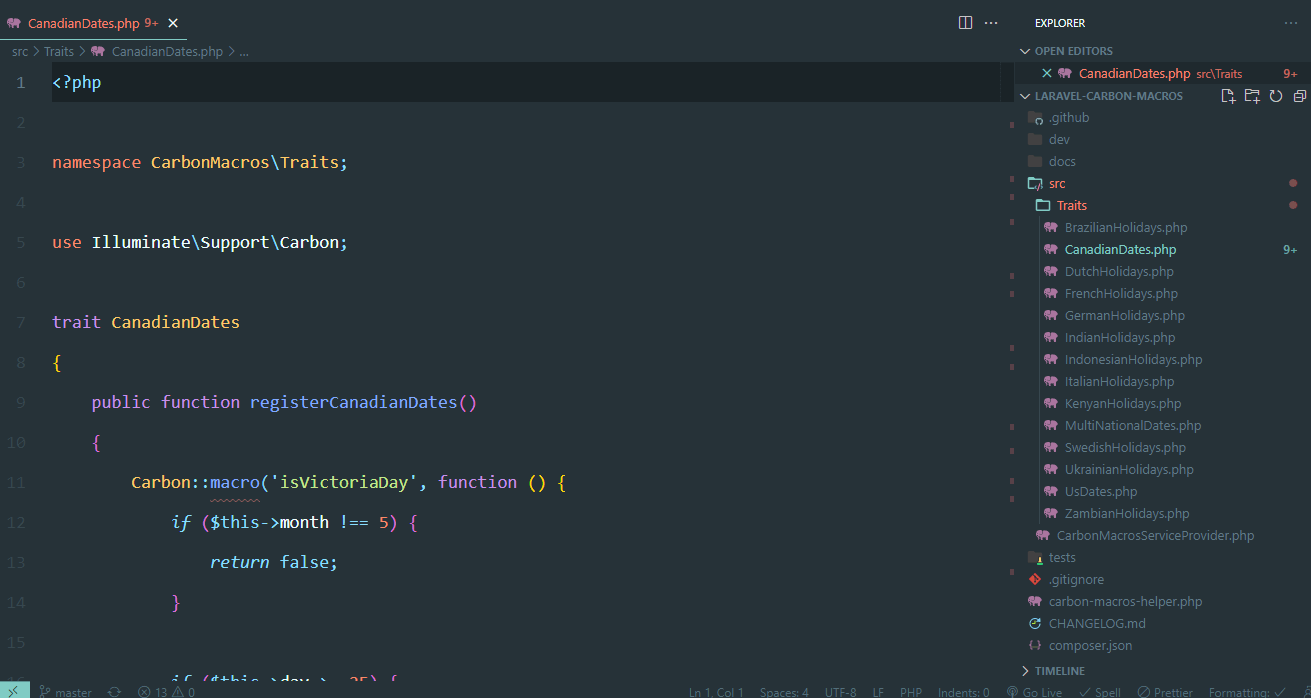Viewport: 1311px width, 698px height.
Task: Split the editor using the split icon
Action: coord(964,22)
